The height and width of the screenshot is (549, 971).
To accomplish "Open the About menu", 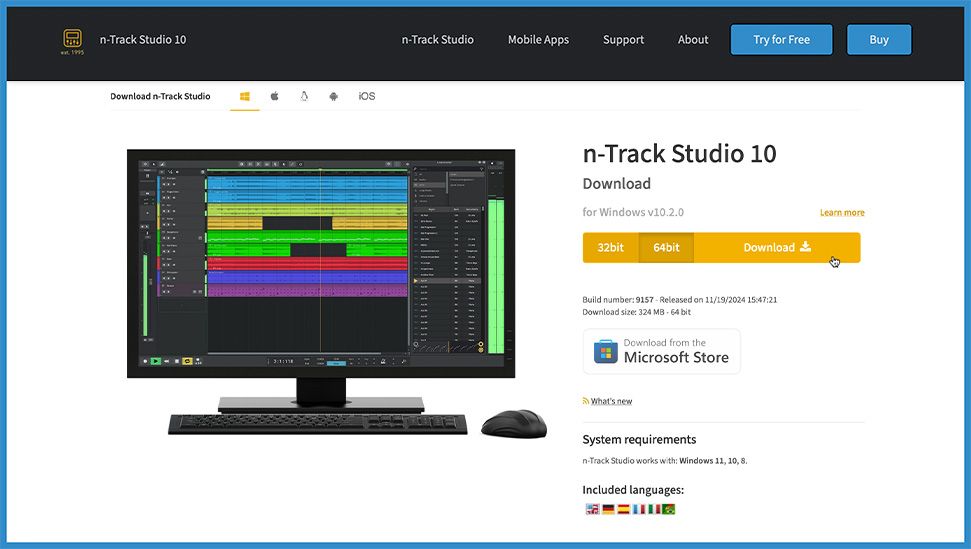I will (x=692, y=40).
